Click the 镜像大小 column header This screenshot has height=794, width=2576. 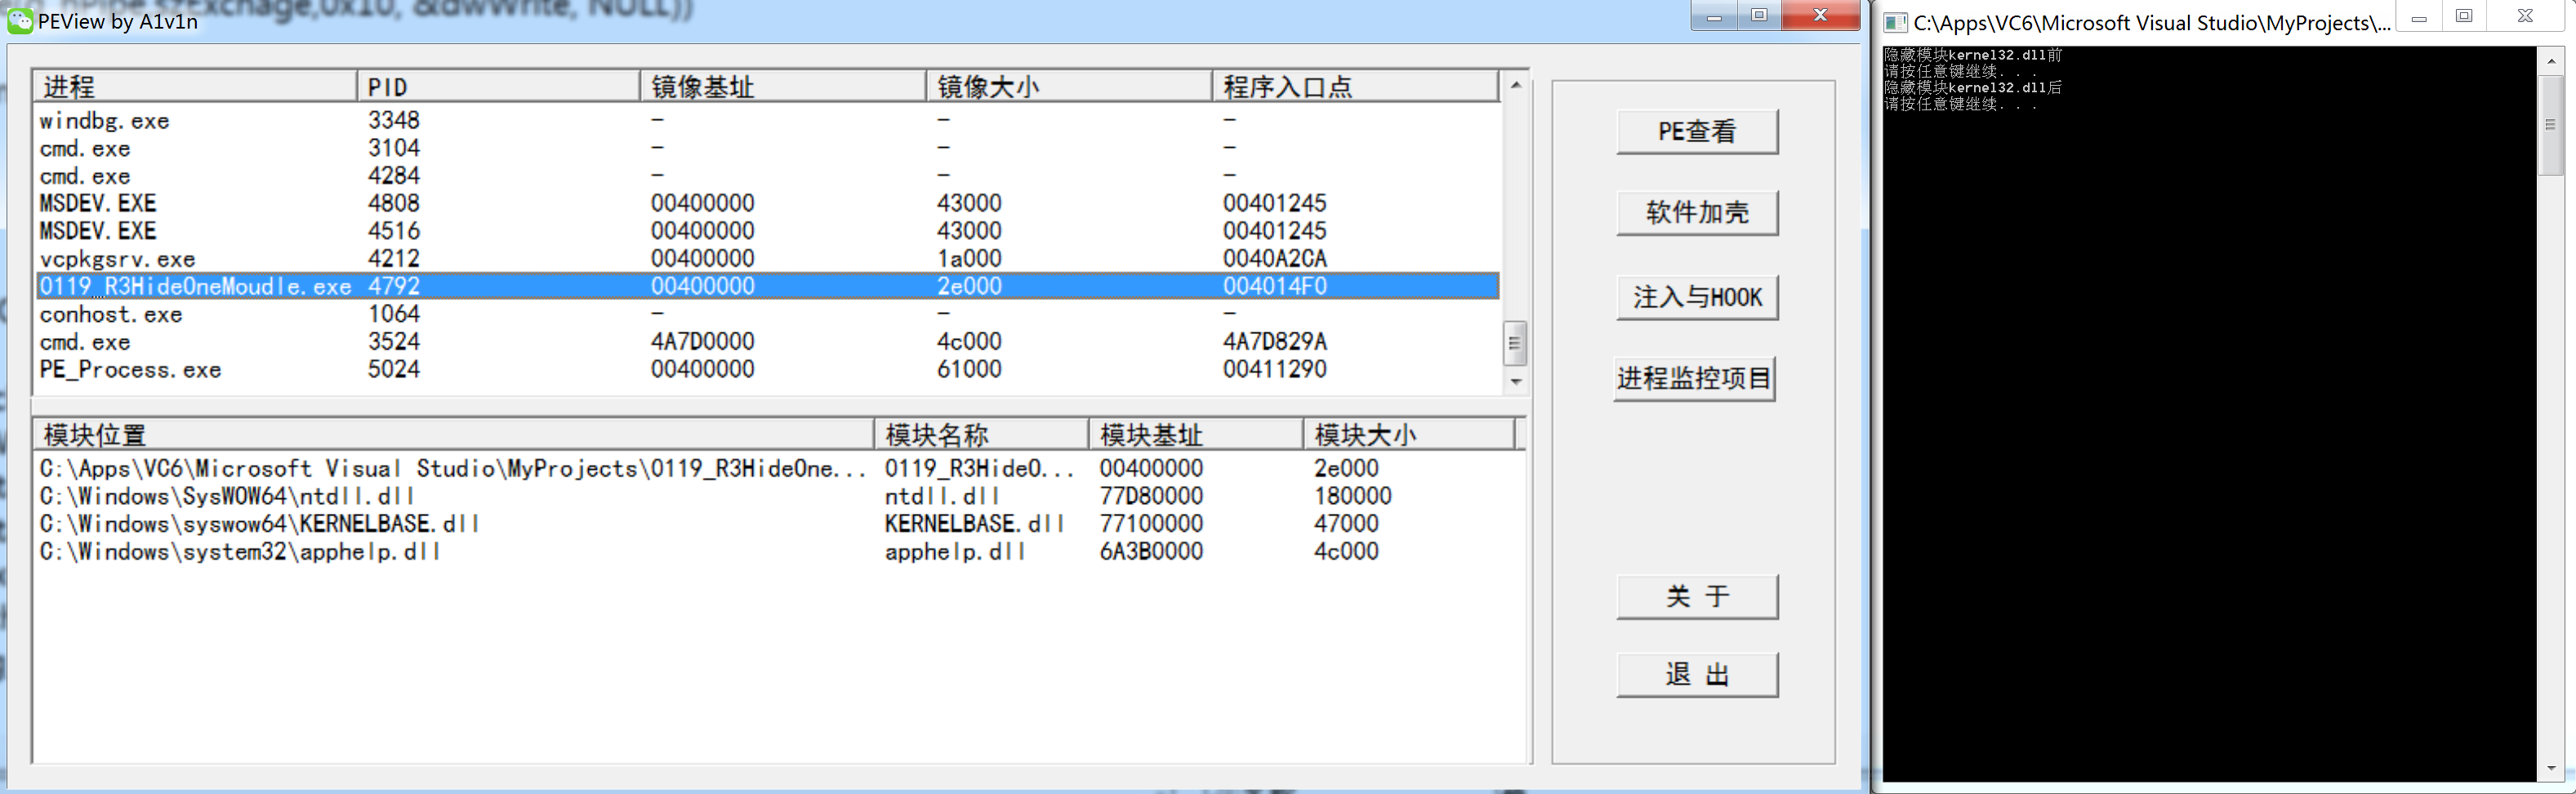pyautogui.click(x=1069, y=87)
